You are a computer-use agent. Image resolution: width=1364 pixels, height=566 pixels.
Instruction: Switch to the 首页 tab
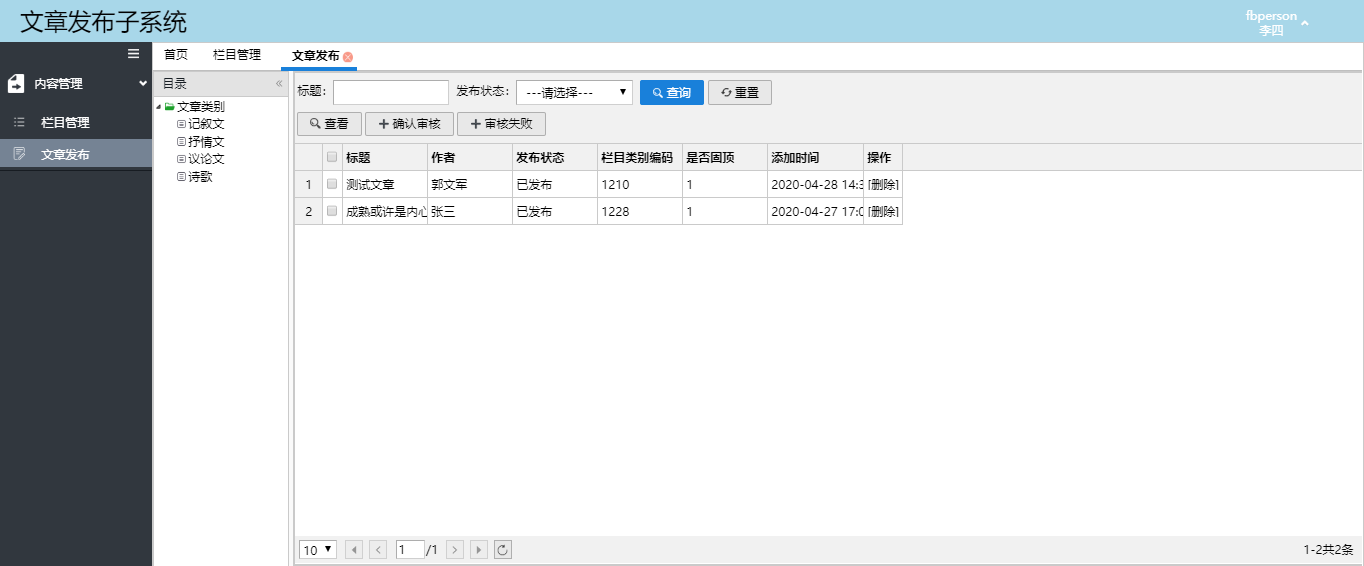point(176,55)
